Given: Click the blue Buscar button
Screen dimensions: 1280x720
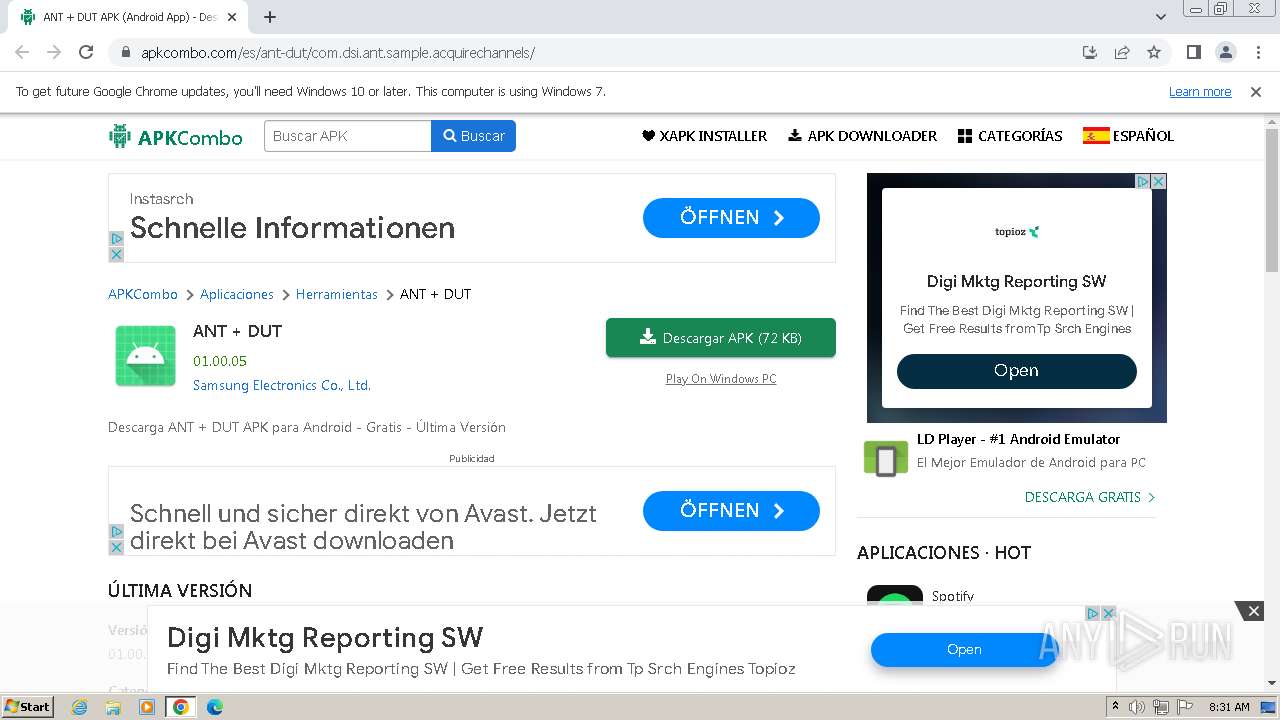Looking at the screenshot, I should 473,136.
